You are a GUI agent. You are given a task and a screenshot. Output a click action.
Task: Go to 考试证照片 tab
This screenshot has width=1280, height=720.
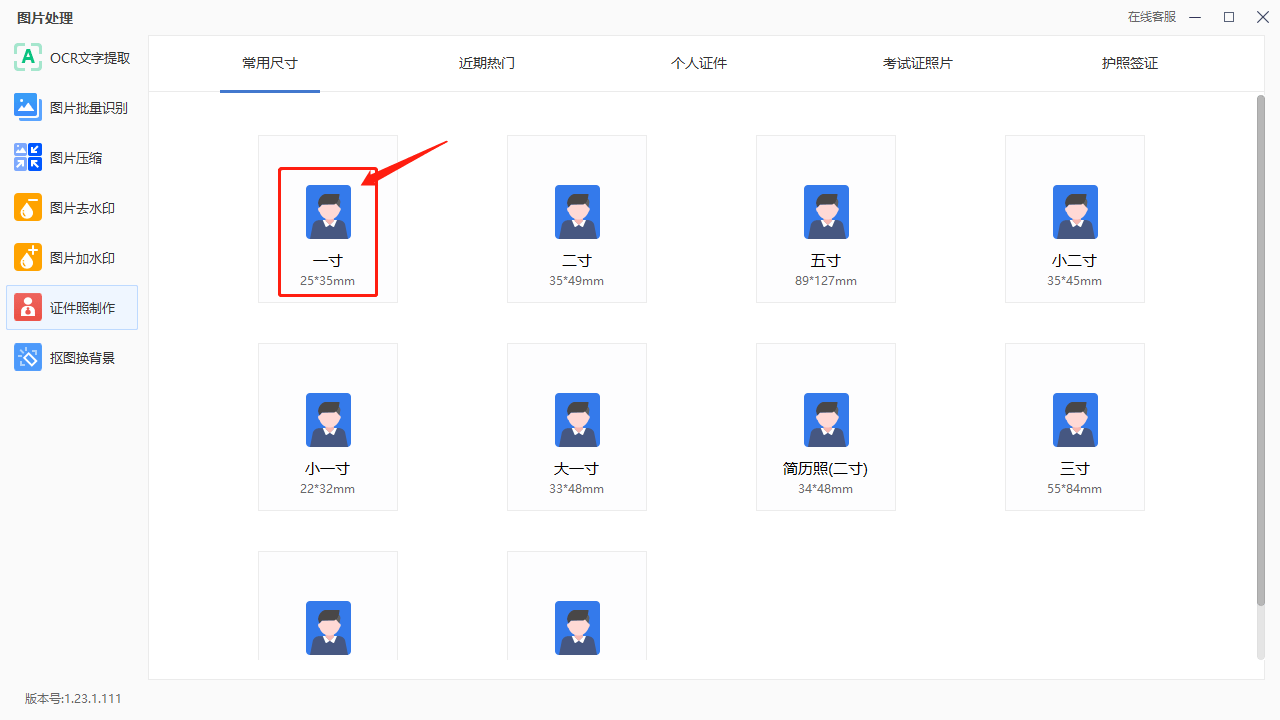point(918,63)
